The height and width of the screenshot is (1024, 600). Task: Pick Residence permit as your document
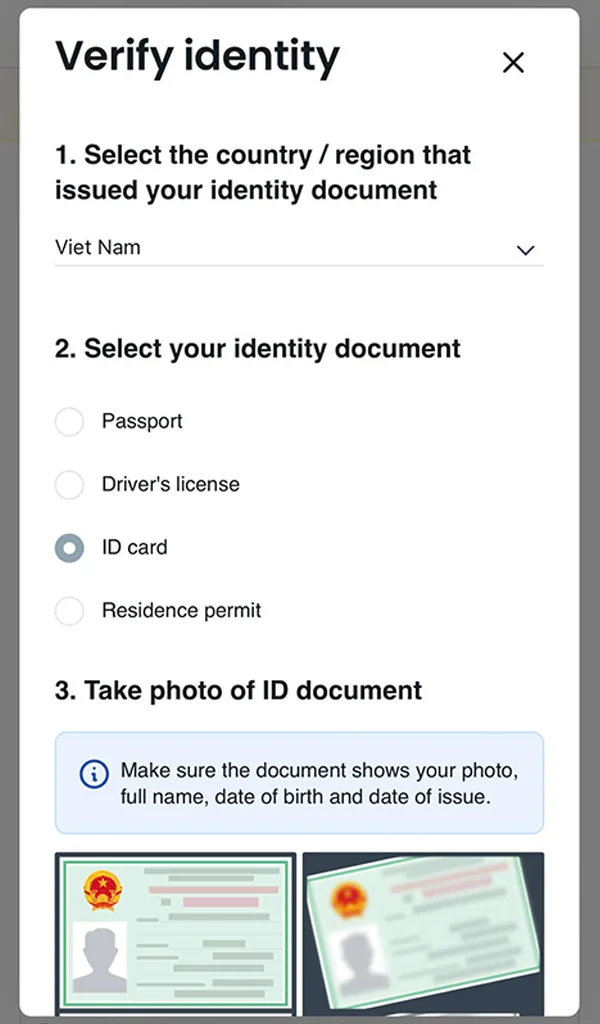[69, 611]
